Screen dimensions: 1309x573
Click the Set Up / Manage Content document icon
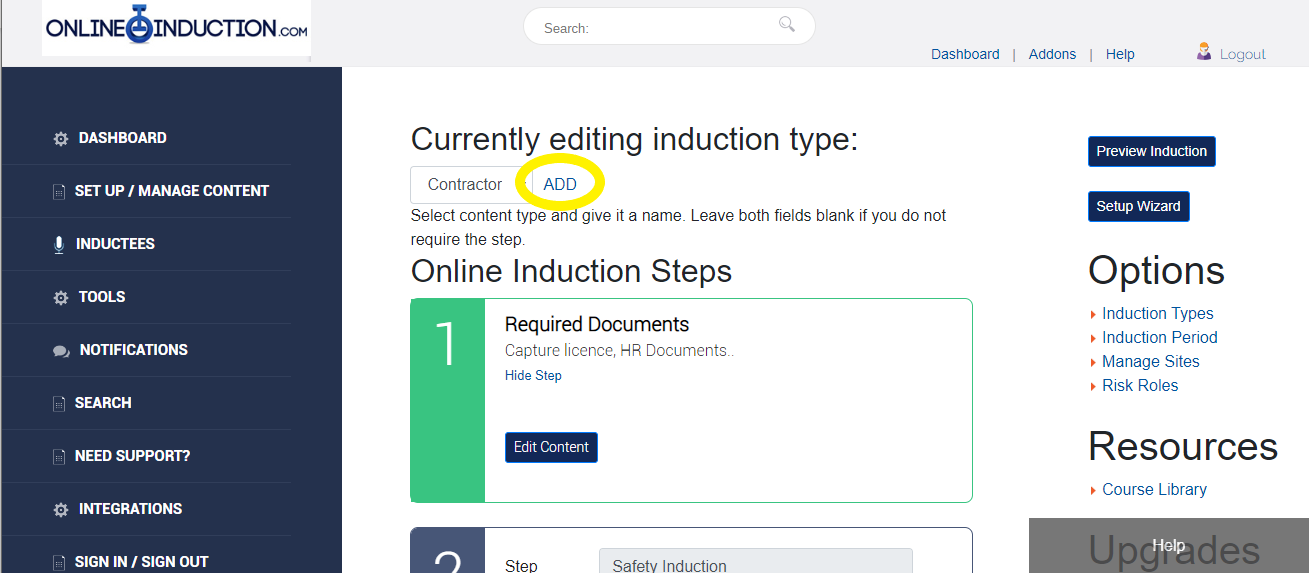[x=59, y=192]
